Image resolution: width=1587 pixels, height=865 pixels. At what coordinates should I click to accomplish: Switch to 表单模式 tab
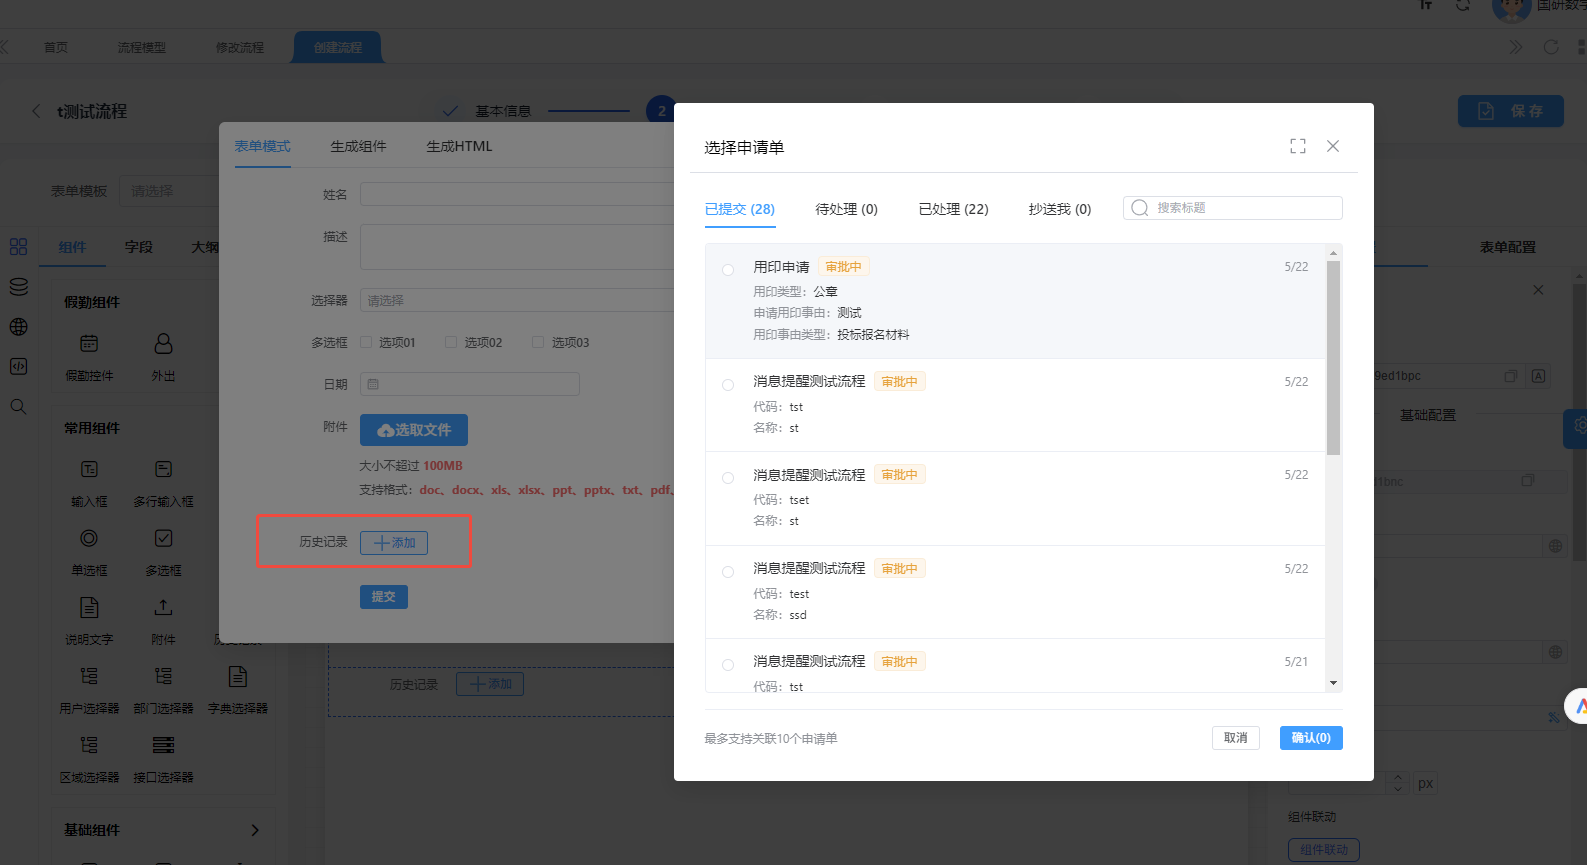[263, 146]
